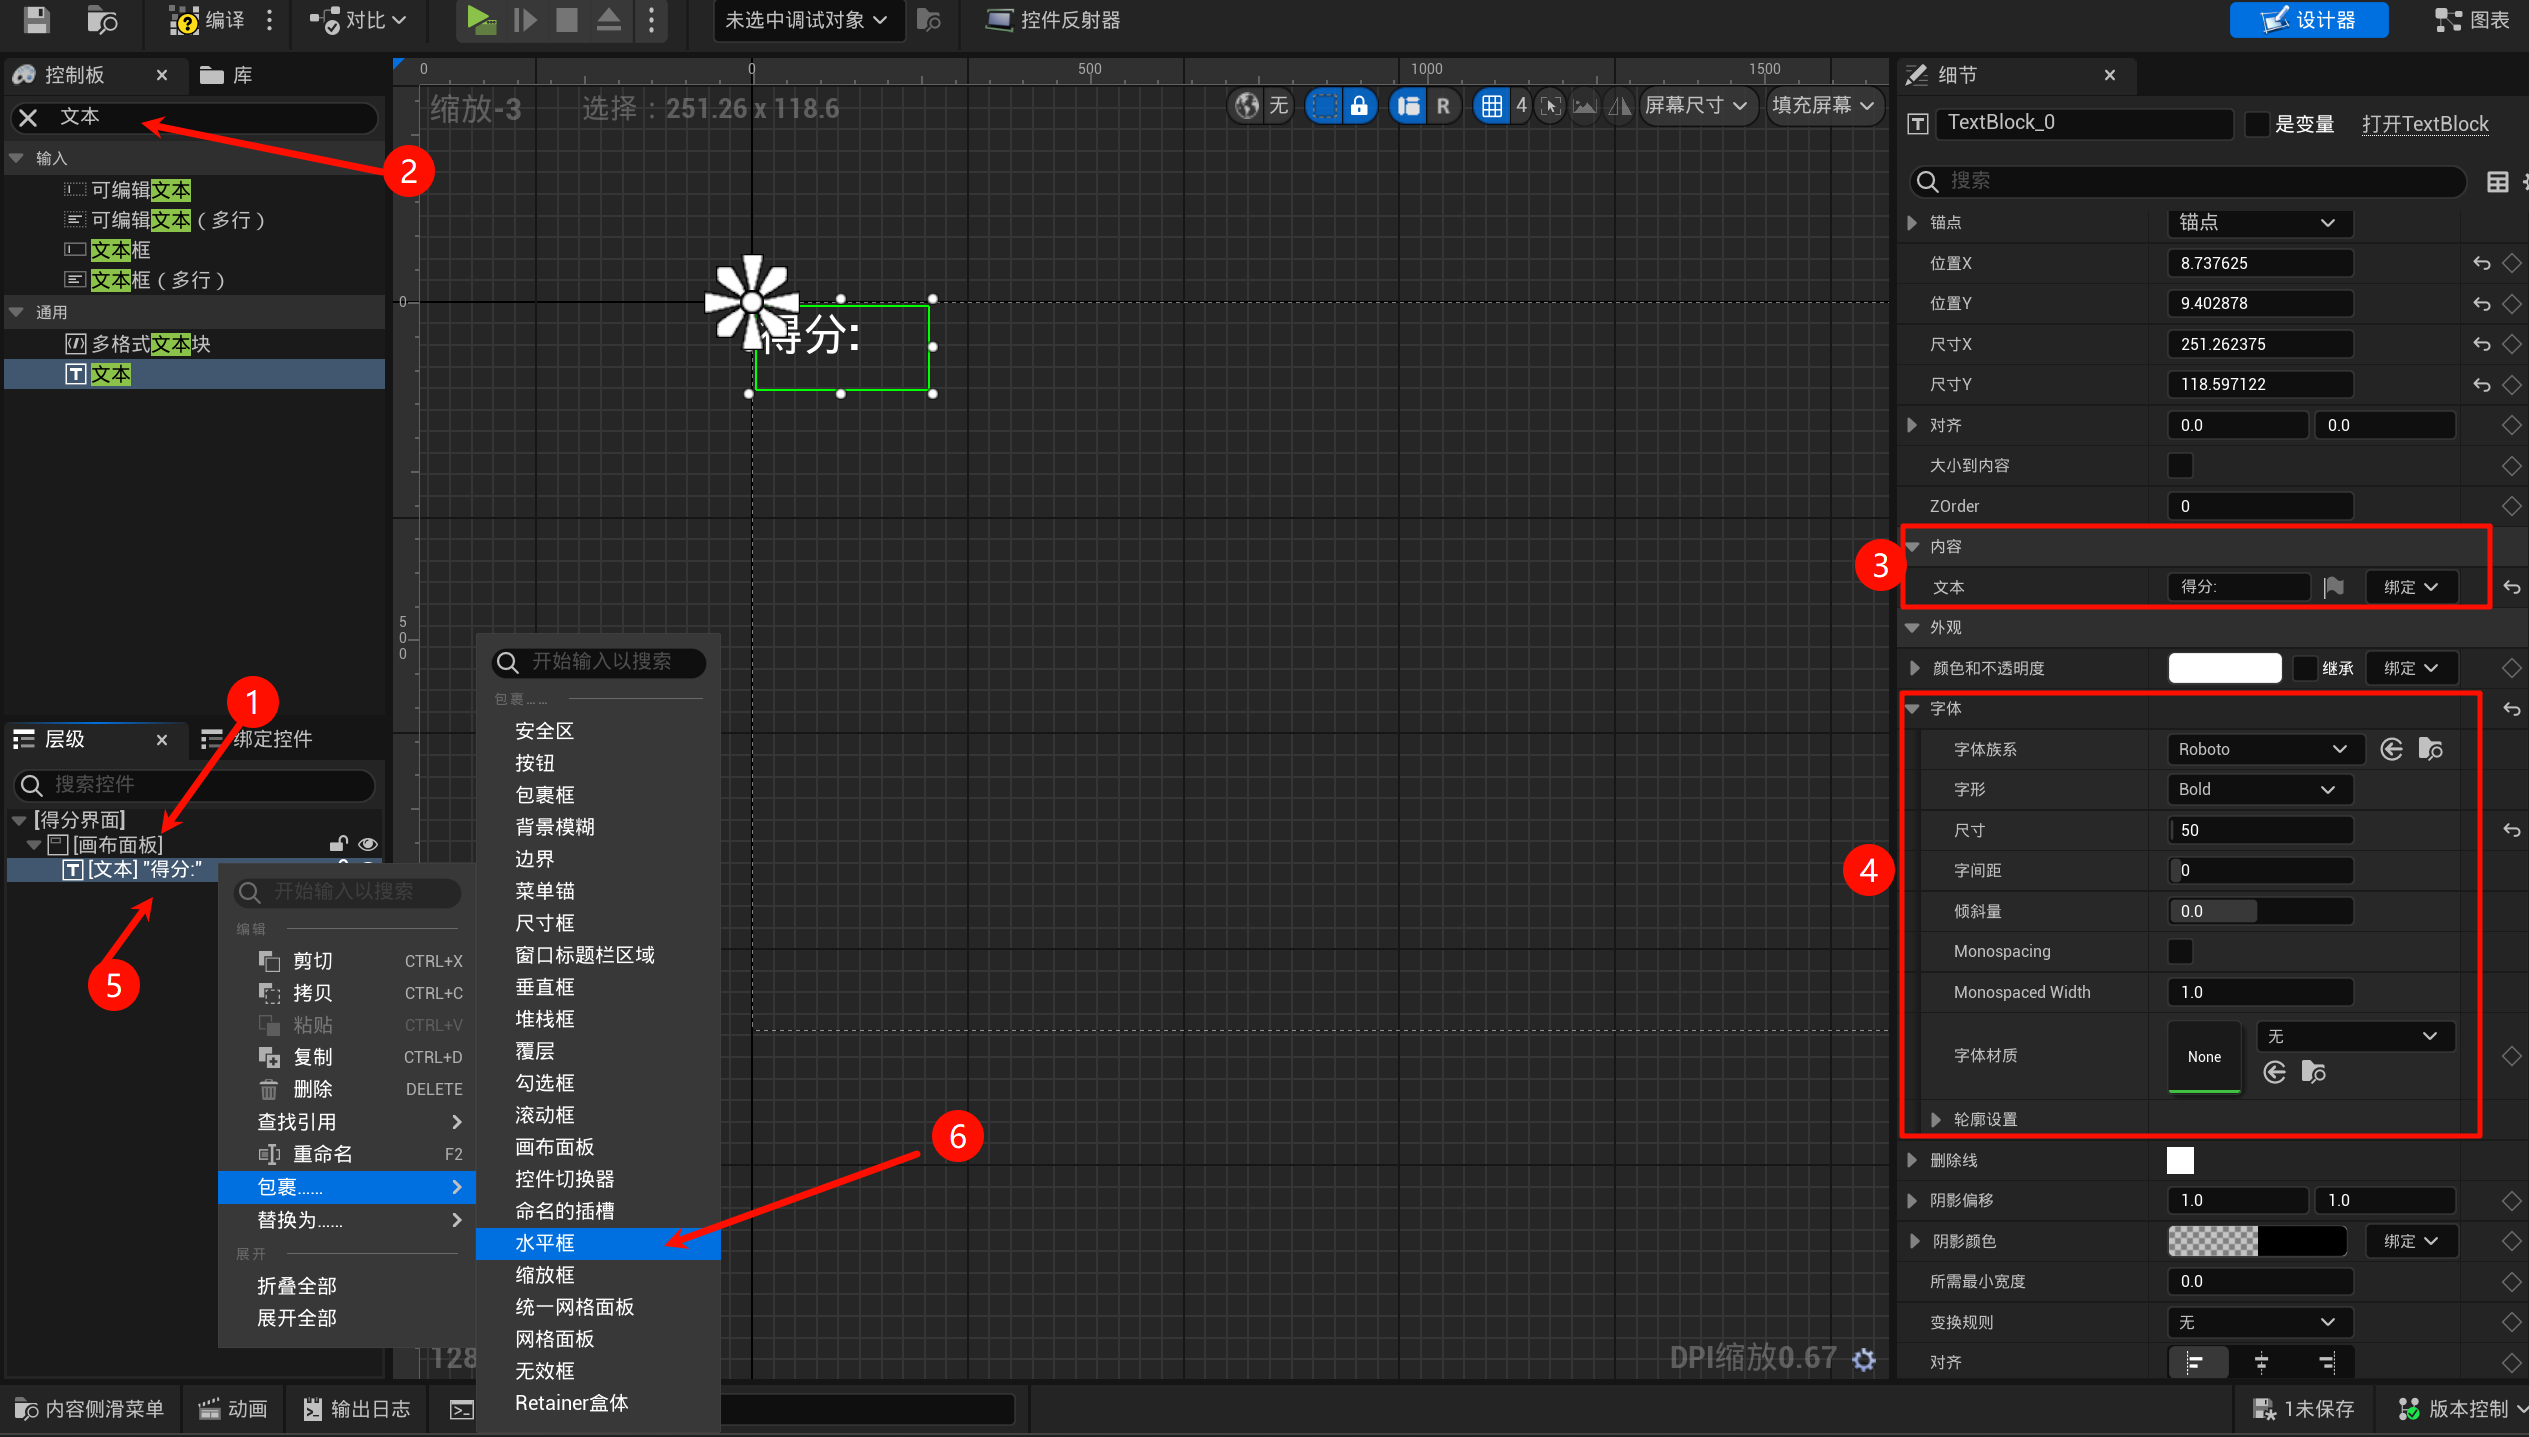The height and width of the screenshot is (1437, 2529).
Task: Click the DPI scale settings gear
Action: (1863, 1359)
